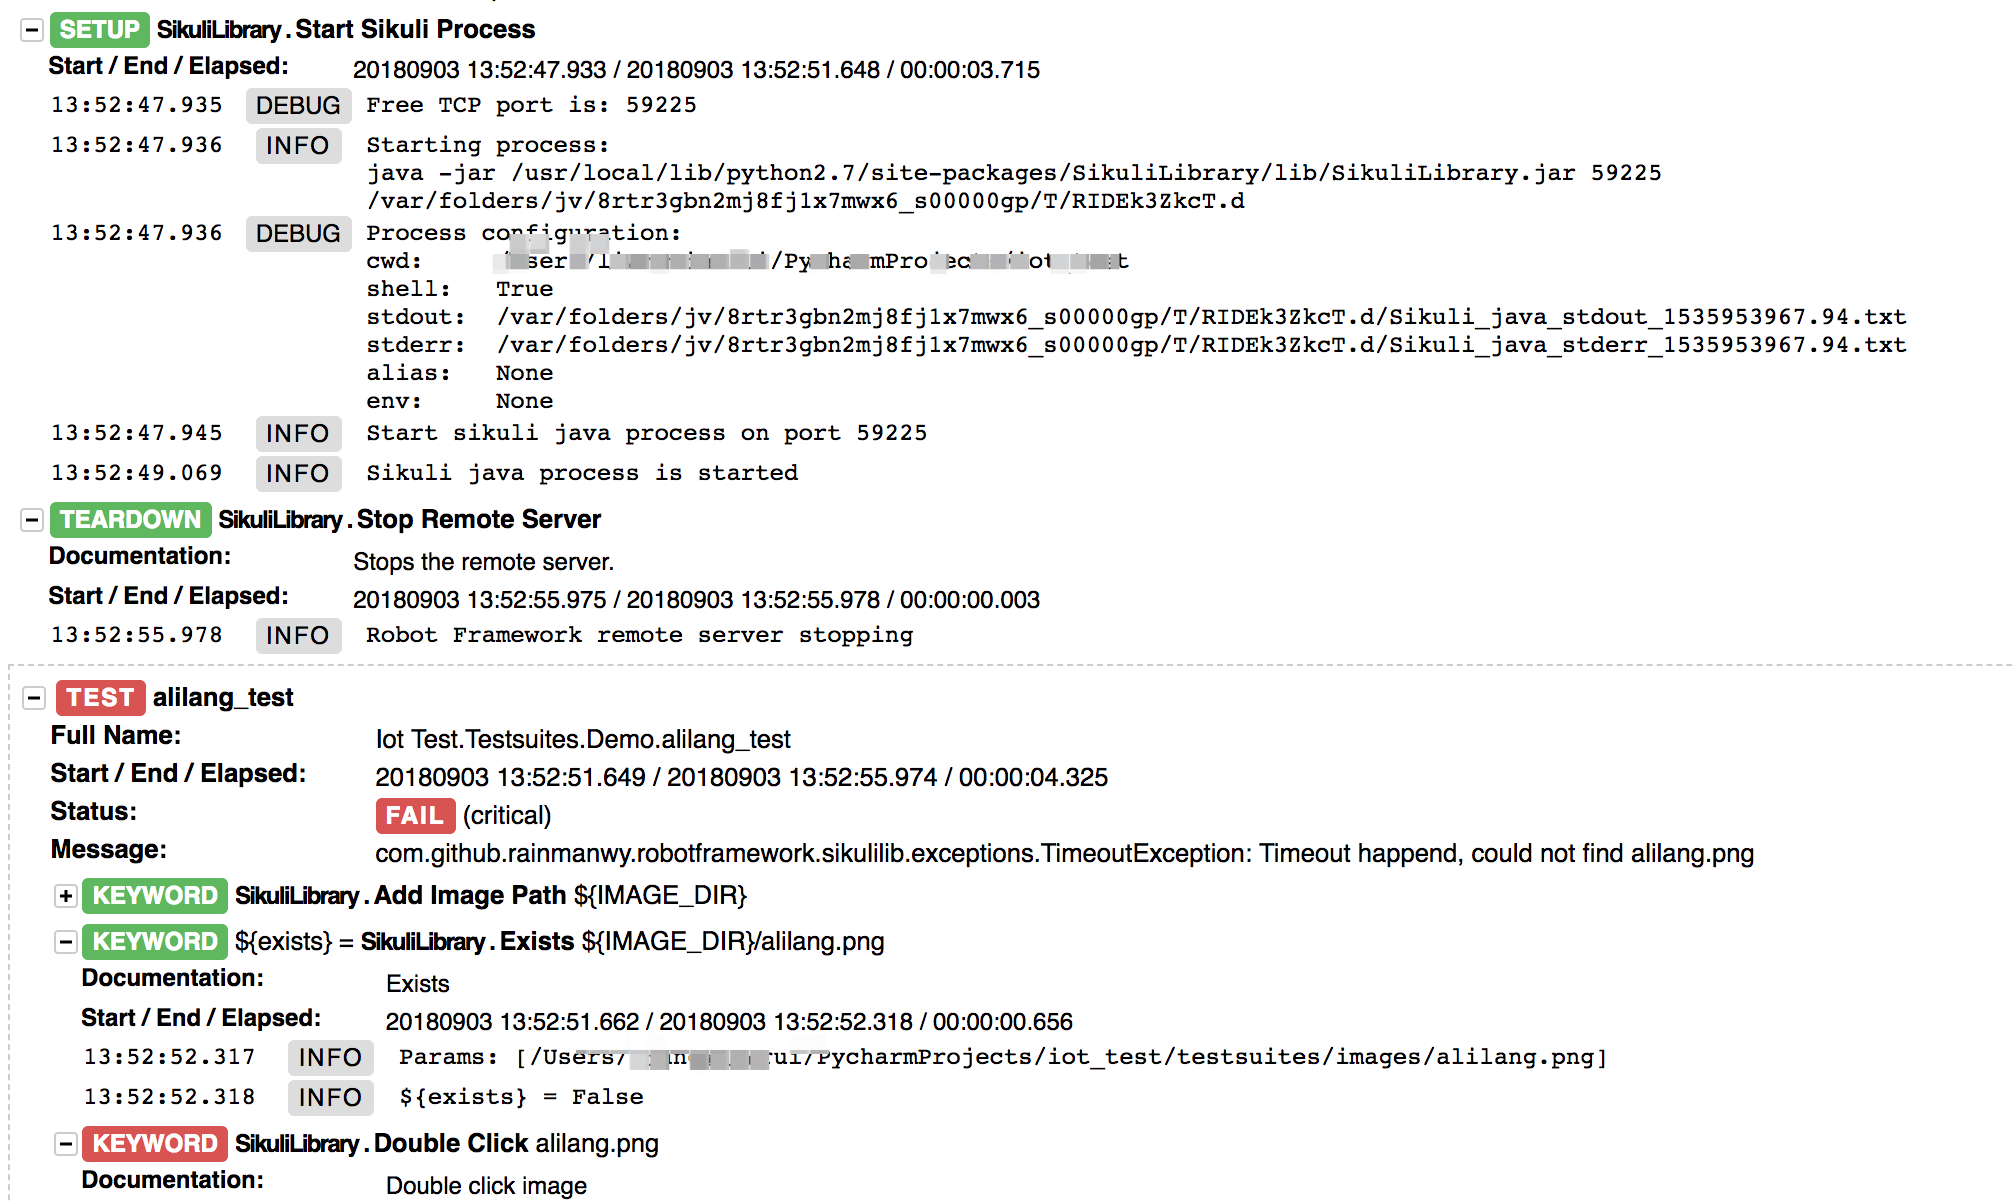Image resolution: width=2012 pixels, height=1202 pixels.
Task: Click the TimeoutException failure message text
Action: pyautogui.click(x=1064, y=854)
